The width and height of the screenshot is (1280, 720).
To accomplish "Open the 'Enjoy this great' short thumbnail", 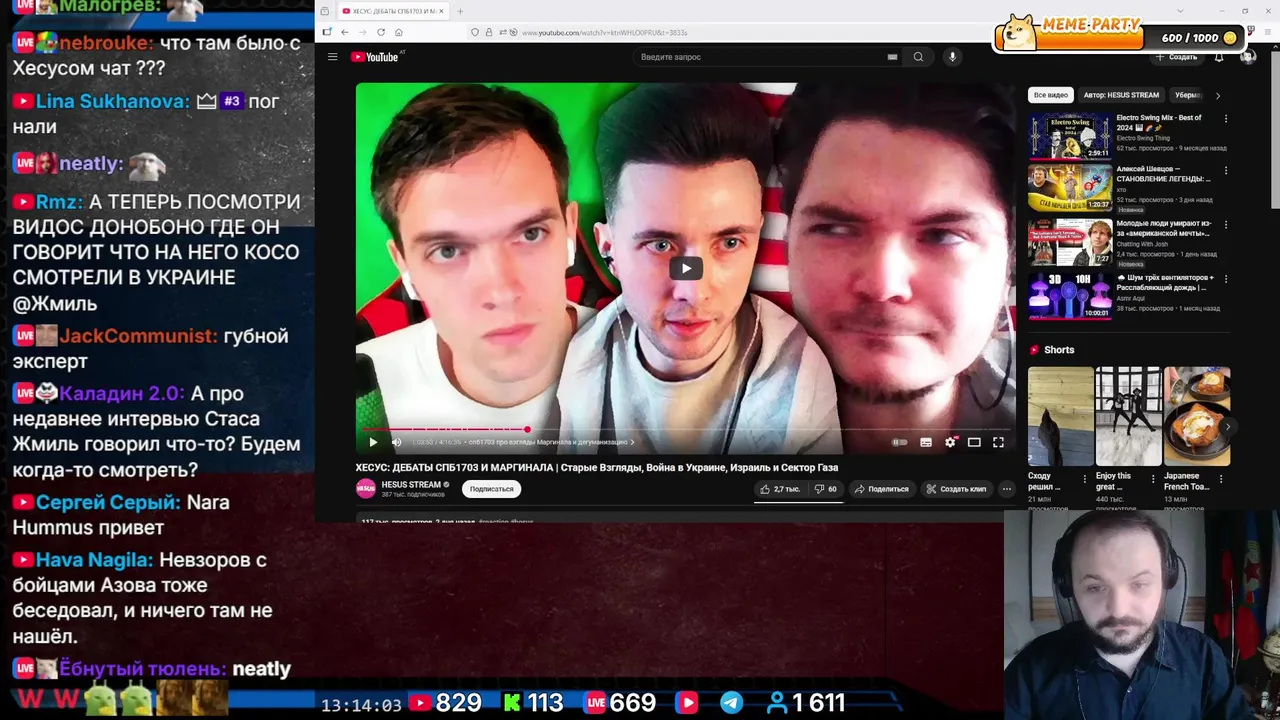I will (1128, 416).
